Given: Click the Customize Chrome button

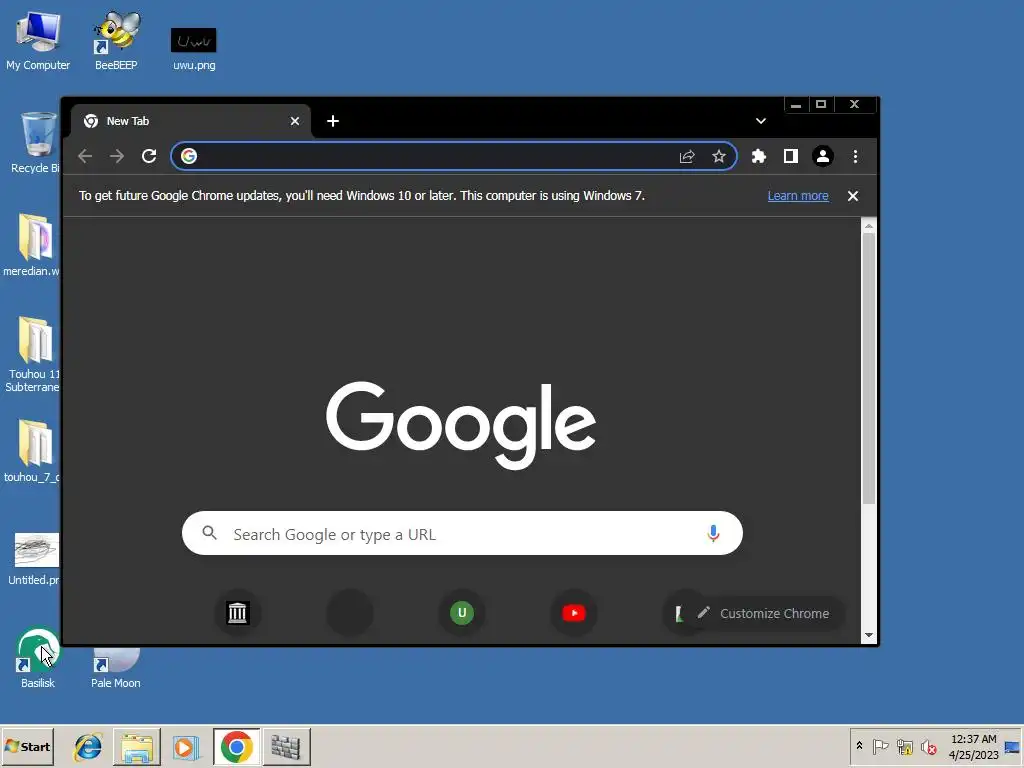Looking at the screenshot, I should click(763, 613).
